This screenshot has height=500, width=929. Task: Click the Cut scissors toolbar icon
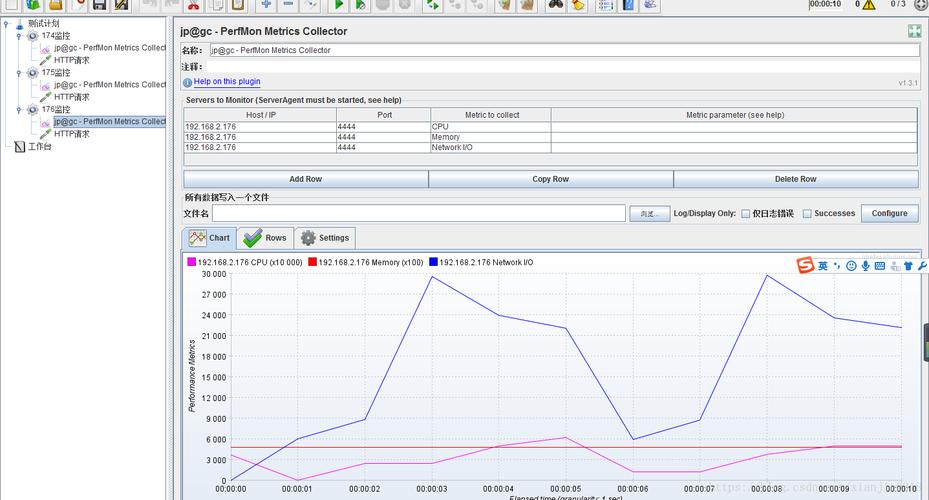[193, 5]
